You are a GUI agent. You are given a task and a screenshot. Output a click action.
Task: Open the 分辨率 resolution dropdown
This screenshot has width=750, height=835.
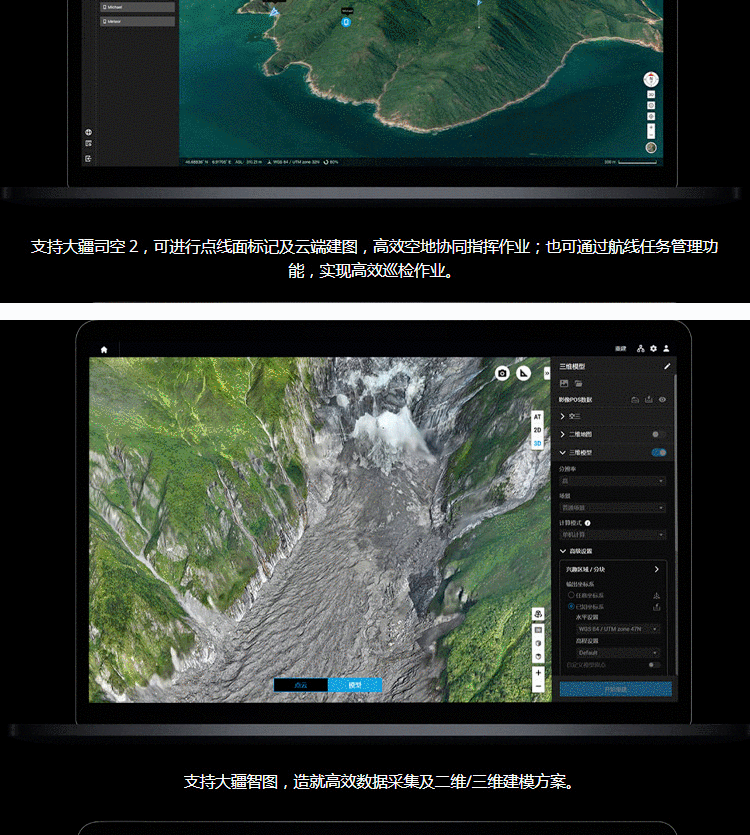[x=612, y=481]
